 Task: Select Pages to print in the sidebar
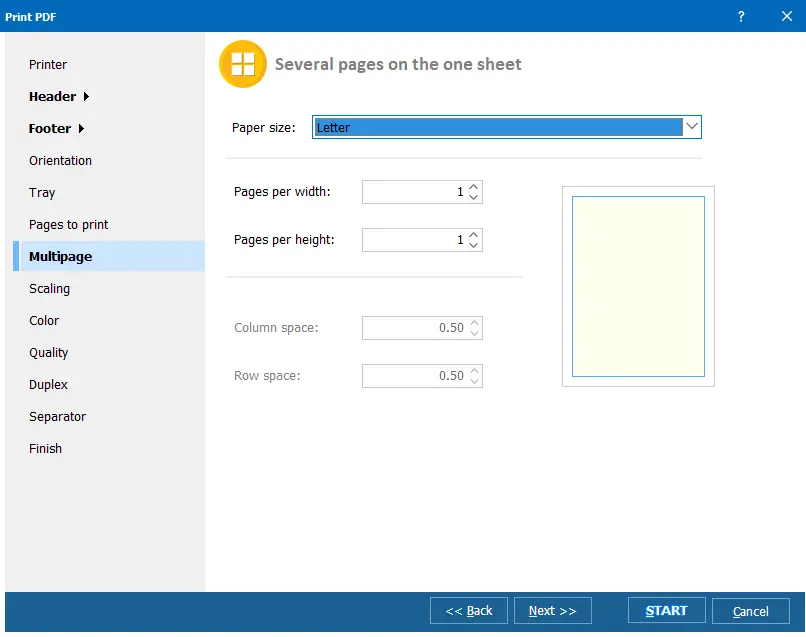pos(67,224)
